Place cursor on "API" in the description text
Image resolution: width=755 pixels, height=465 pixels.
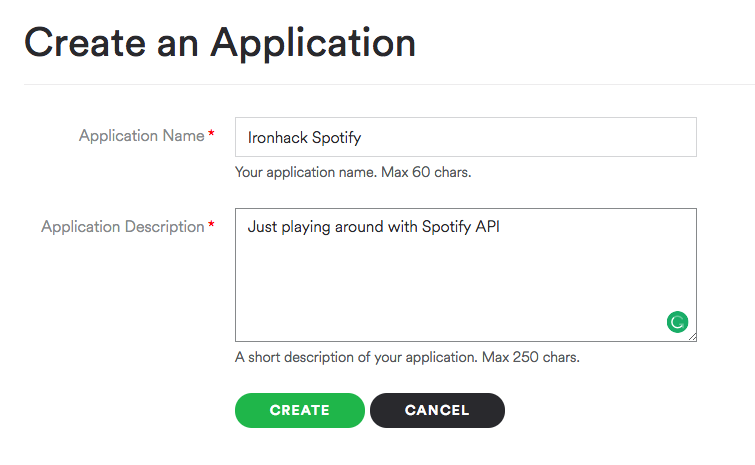[487, 227]
